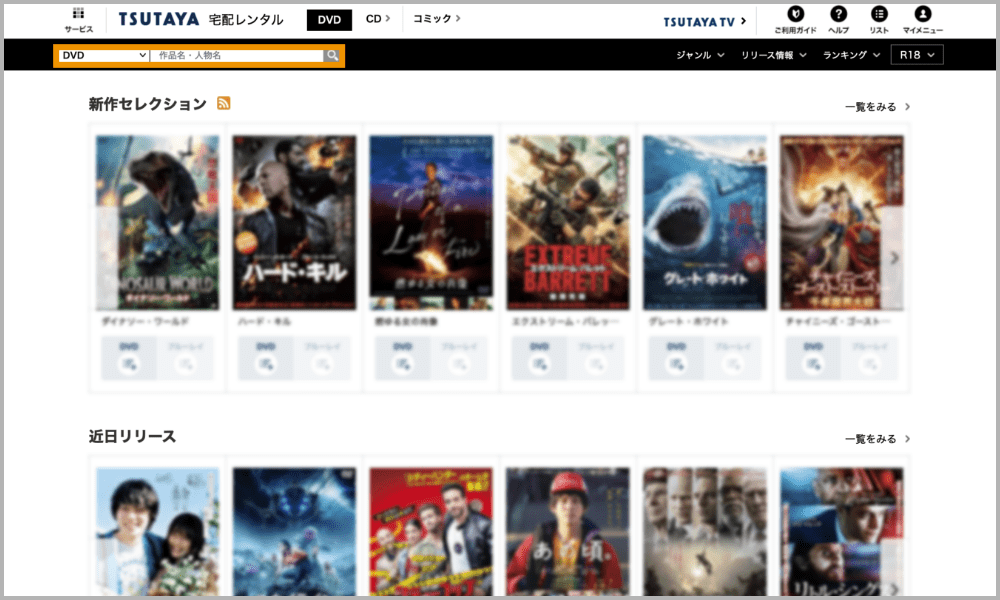
Task: Open the ヘルプ question mark icon
Action: coord(838,14)
